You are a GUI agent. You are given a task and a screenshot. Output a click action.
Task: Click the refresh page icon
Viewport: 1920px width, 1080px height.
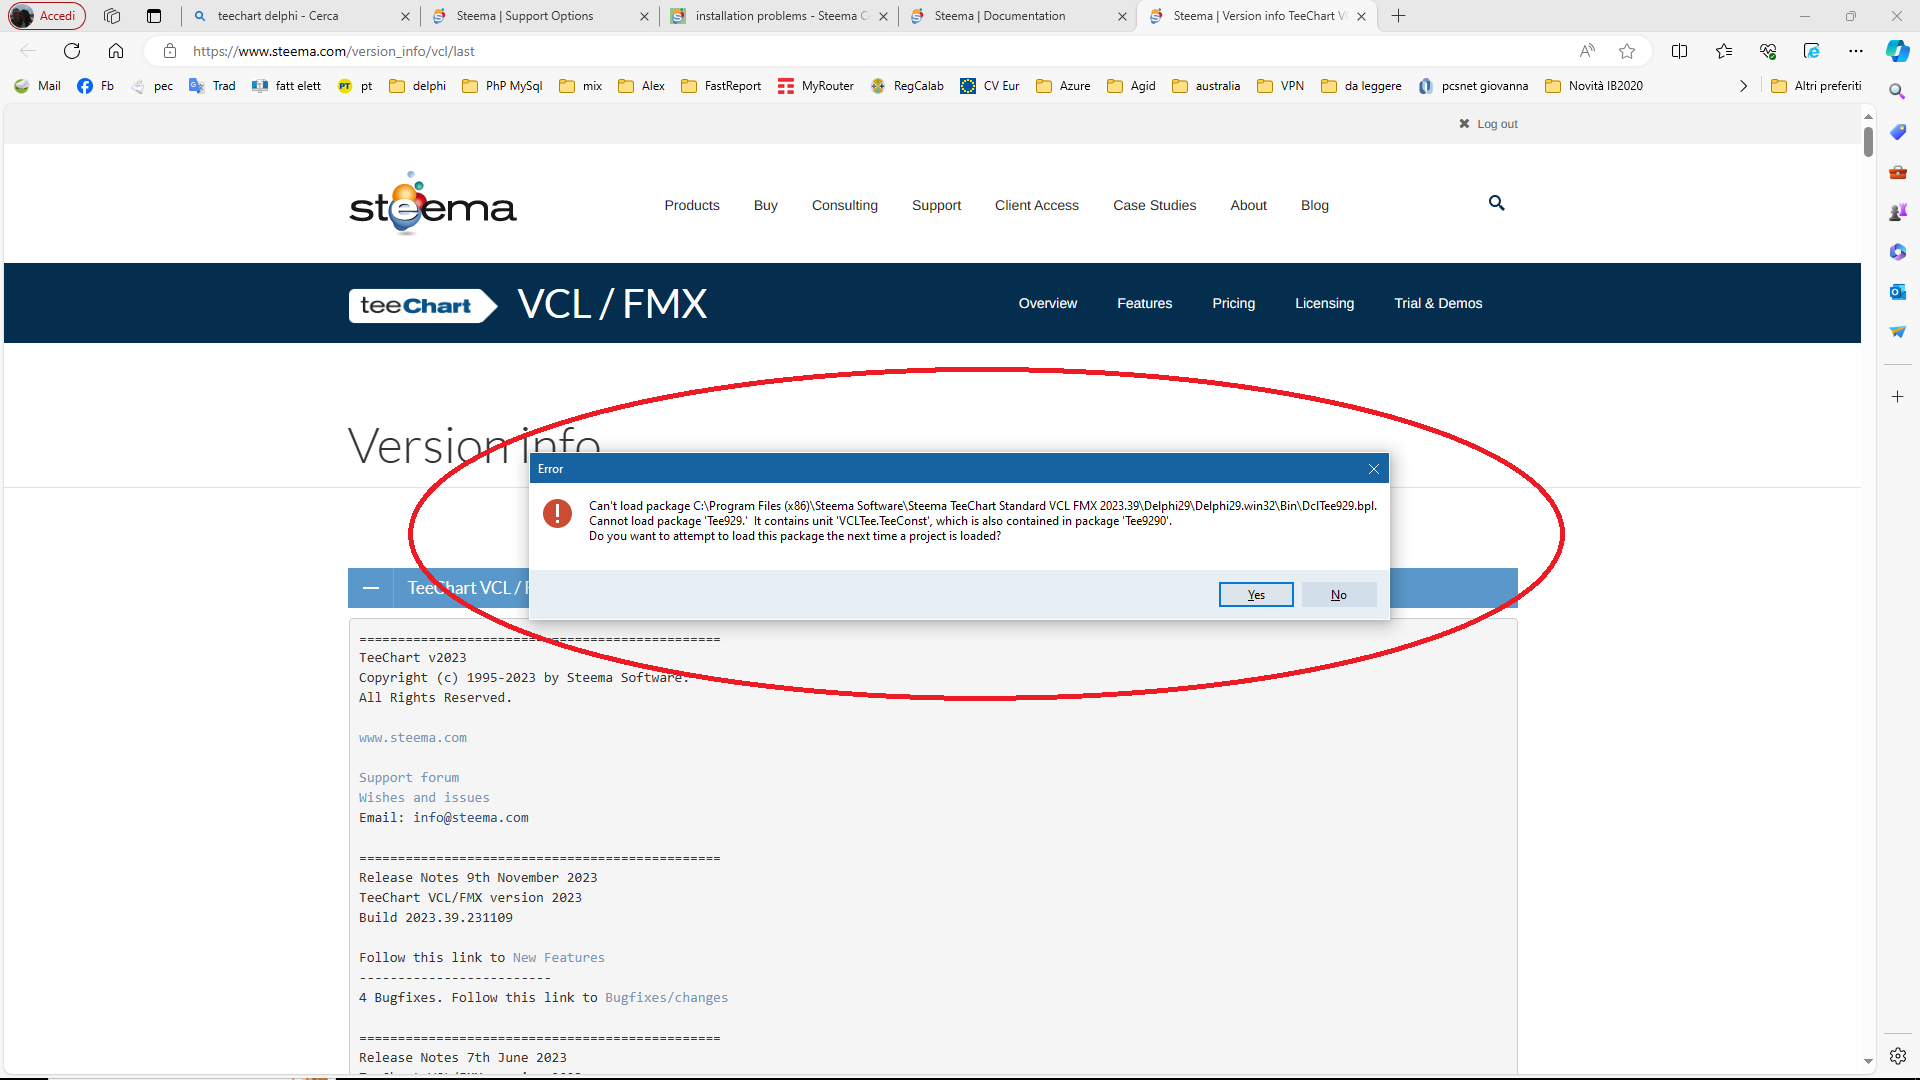71,50
